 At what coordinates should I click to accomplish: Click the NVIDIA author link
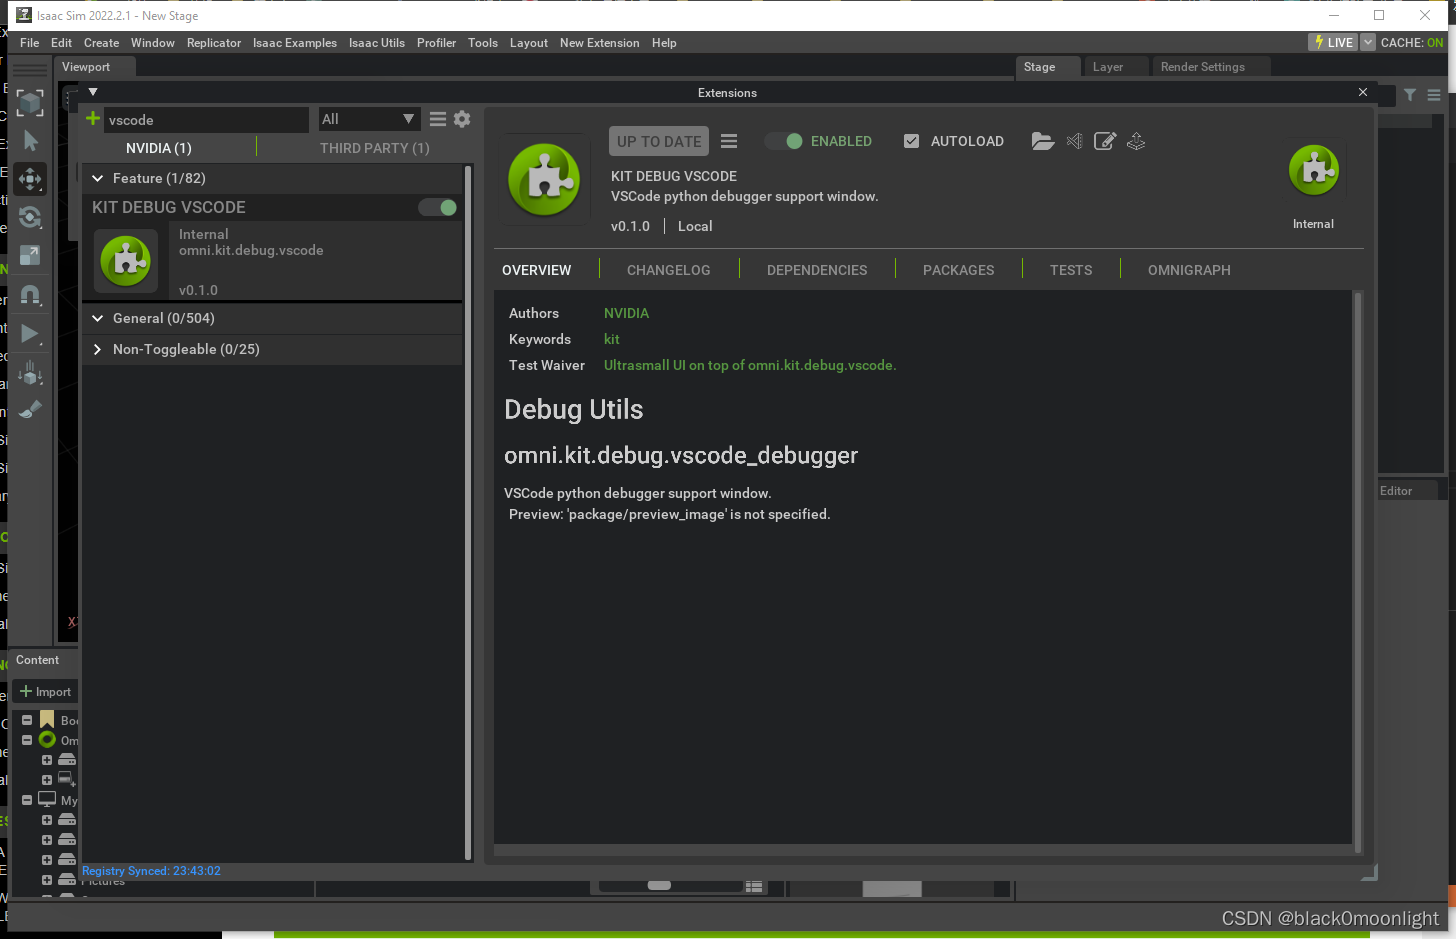pyautogui.click(x=626, y=313)
